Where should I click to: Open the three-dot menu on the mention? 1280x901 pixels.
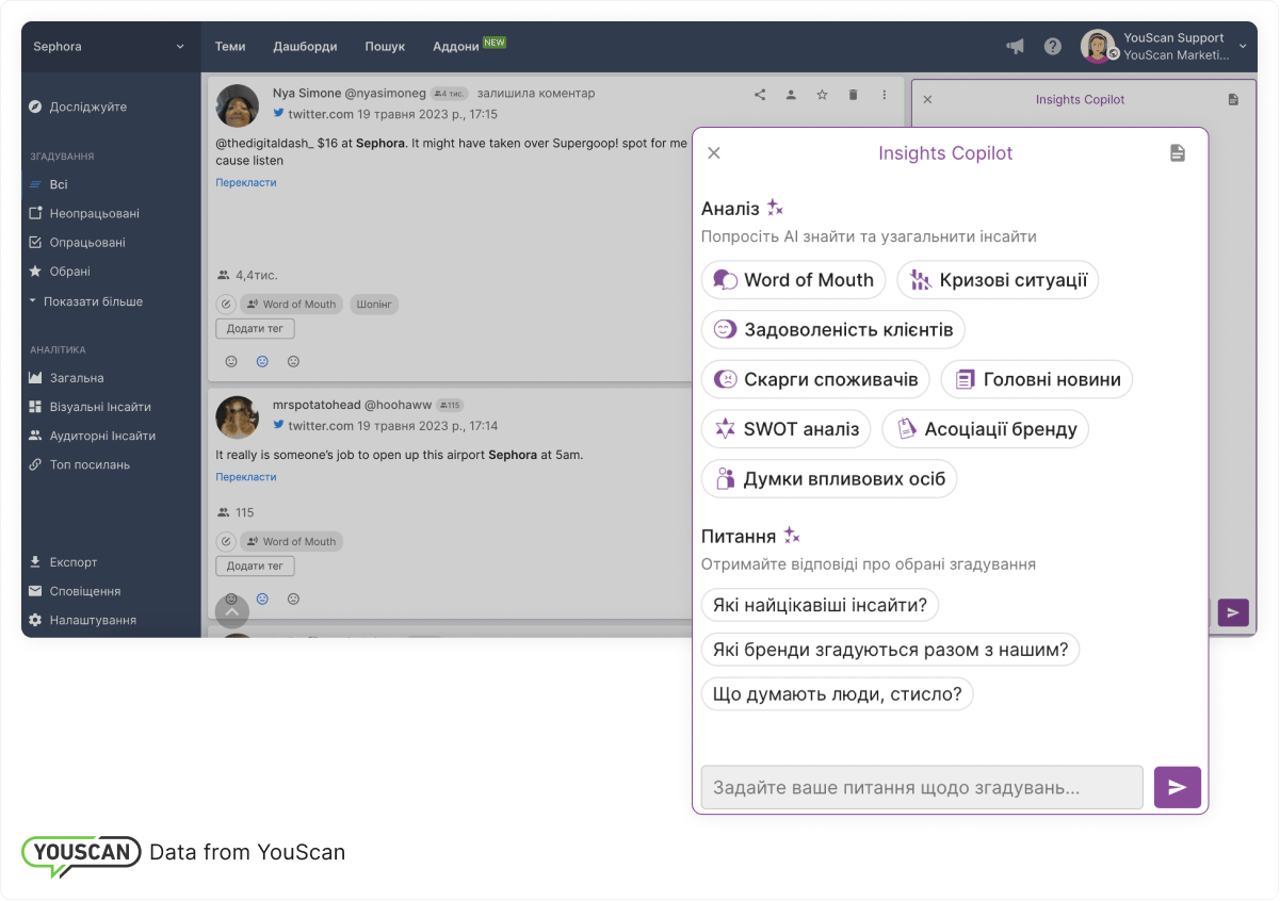[x=883, y=94]
